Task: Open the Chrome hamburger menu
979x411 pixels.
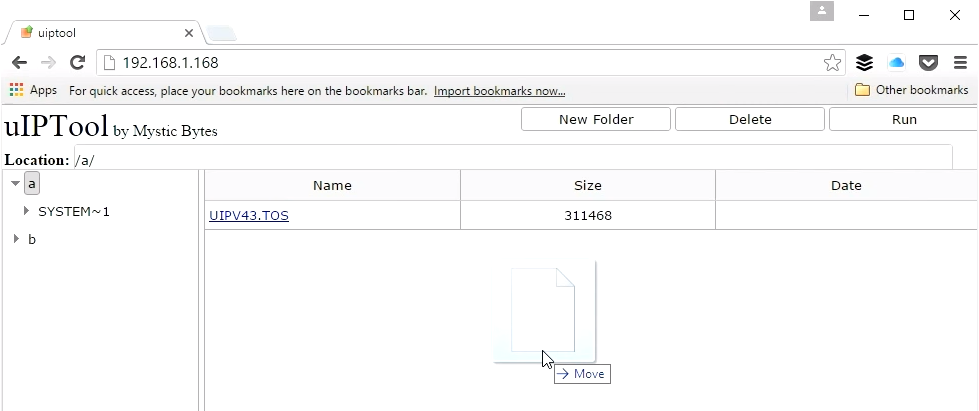Action: tap(960, 62)
